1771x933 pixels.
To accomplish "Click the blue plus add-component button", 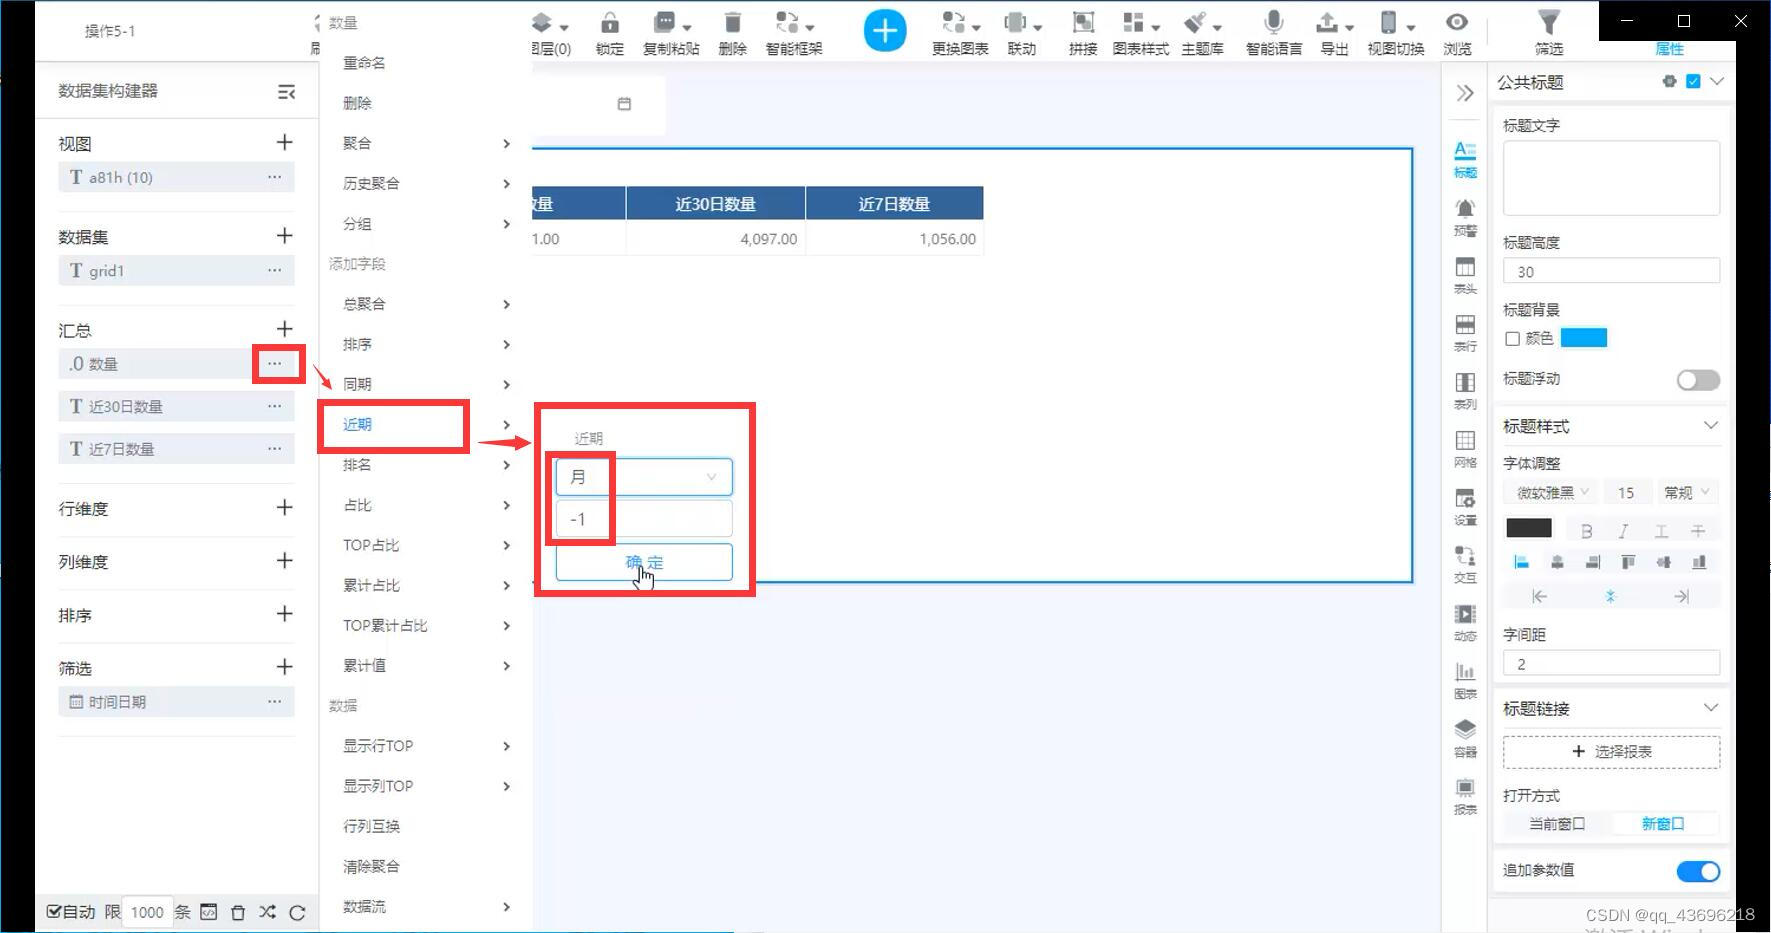I will (x=885, y=31).
